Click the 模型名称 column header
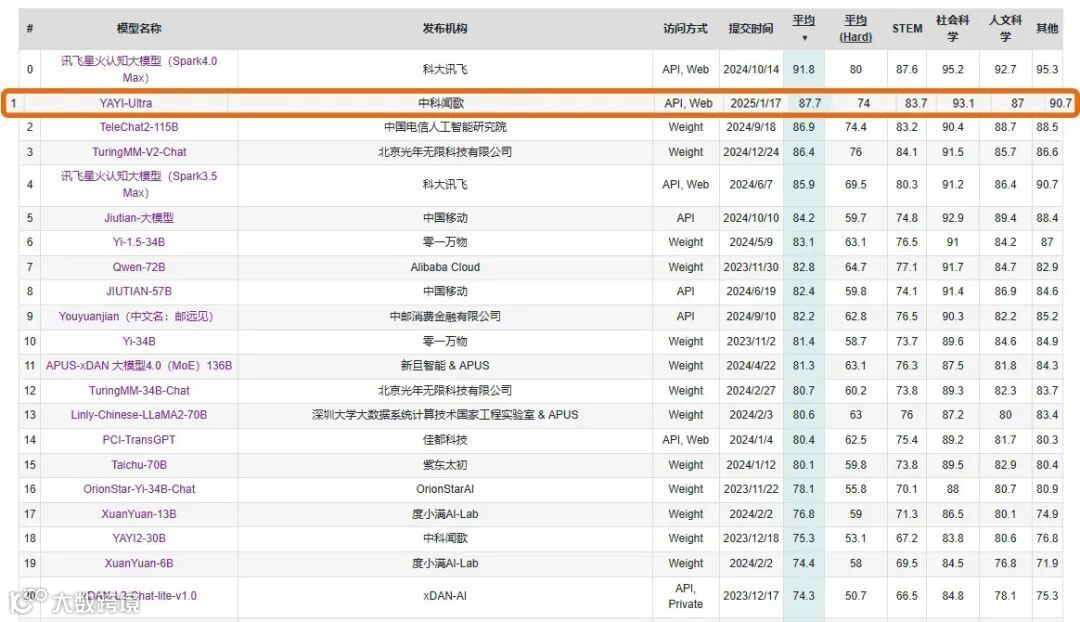1080x622 pixels. [x=139, y=28]
